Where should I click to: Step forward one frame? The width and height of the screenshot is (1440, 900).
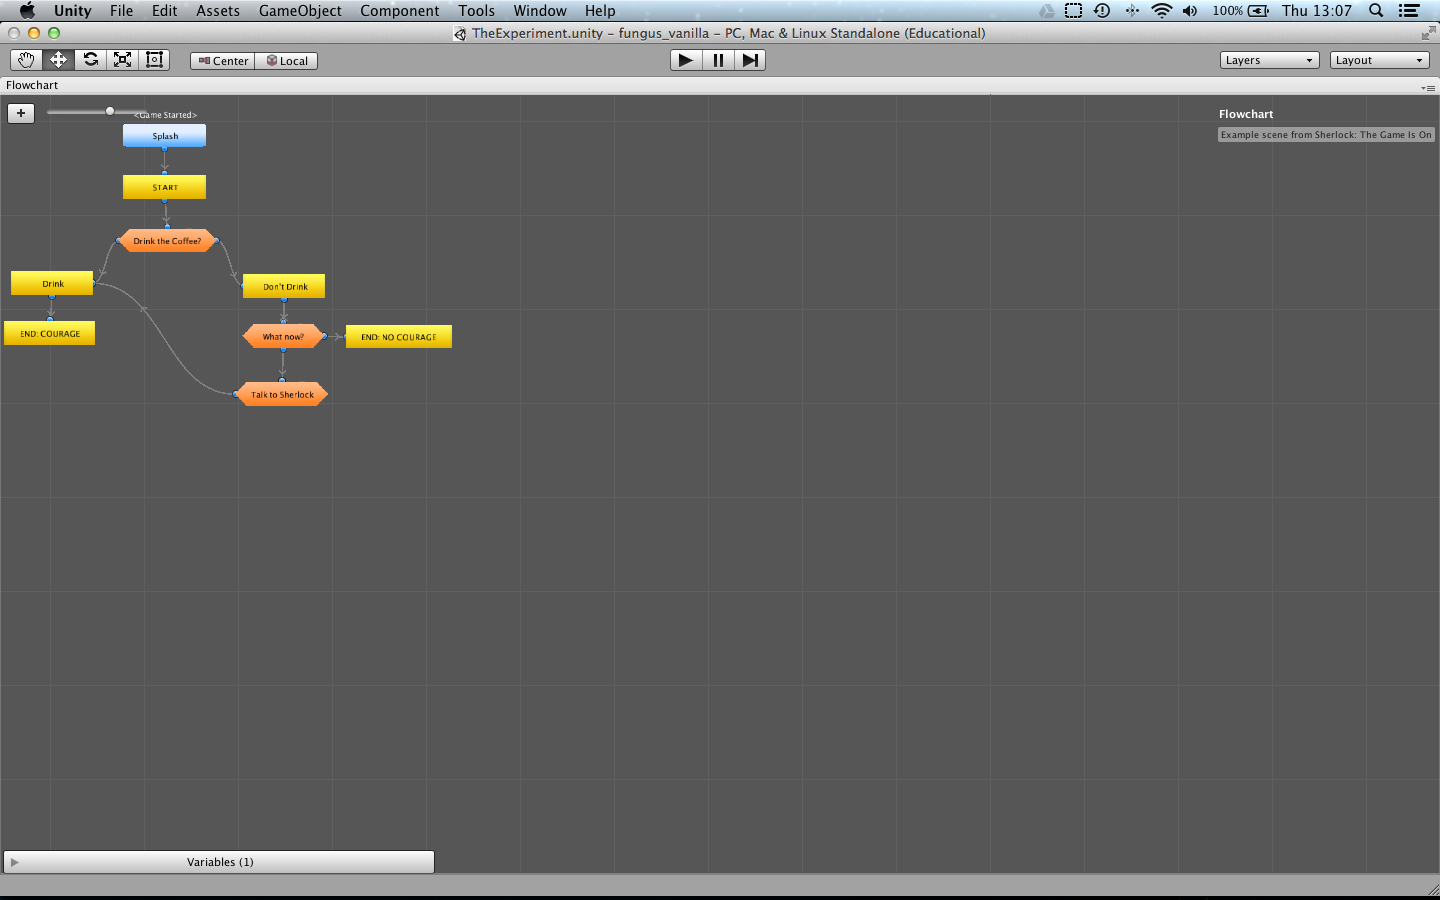click(750, 60)
